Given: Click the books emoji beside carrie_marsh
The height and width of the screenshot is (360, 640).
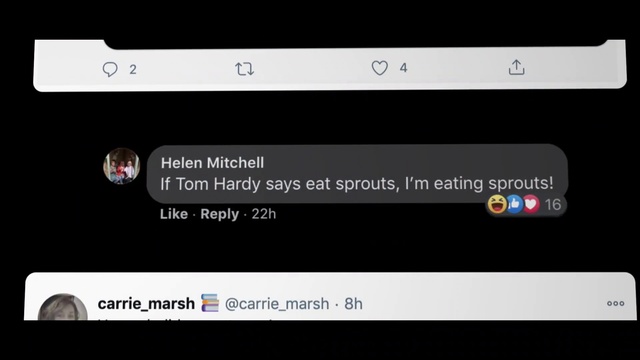Looking at the screenshot, I should click(x=210, y=303).
